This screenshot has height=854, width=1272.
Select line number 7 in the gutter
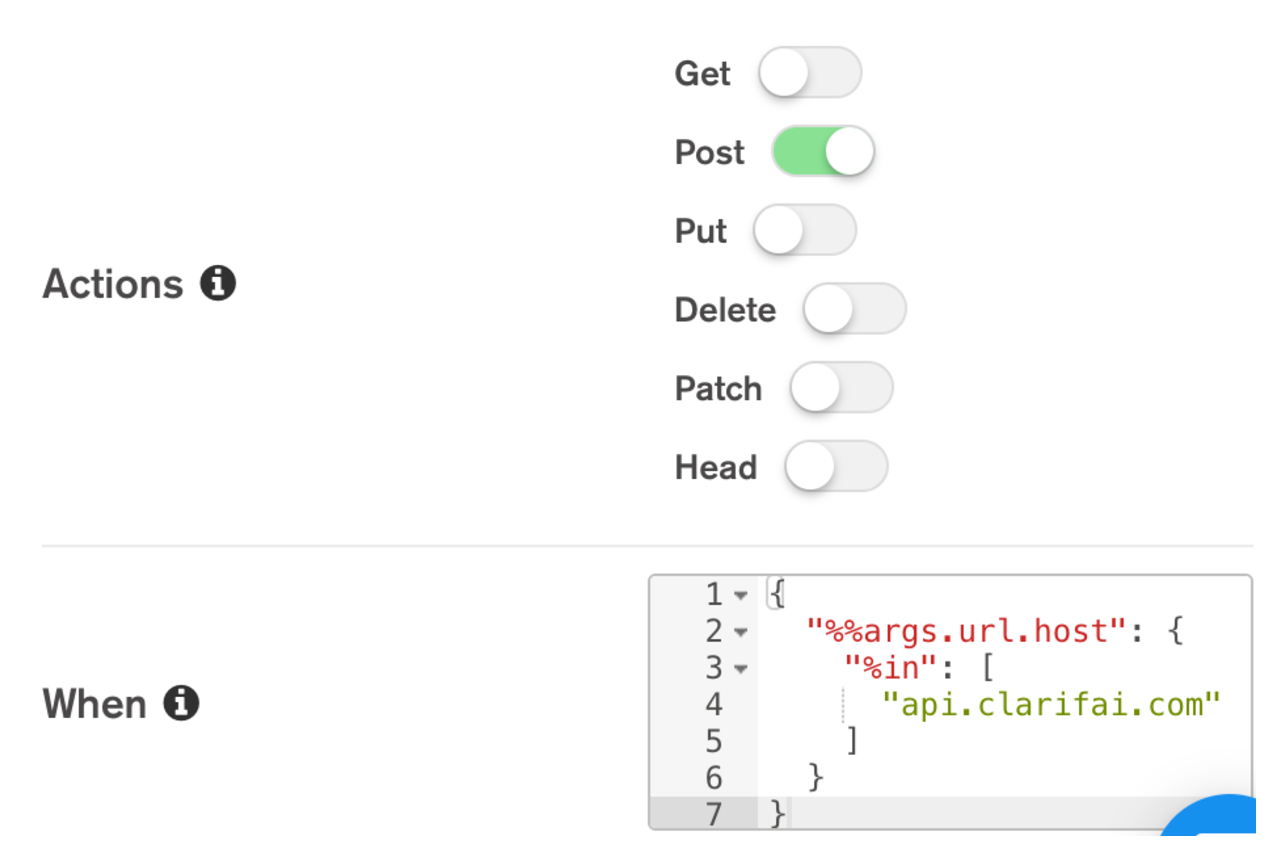pos(713,814)
